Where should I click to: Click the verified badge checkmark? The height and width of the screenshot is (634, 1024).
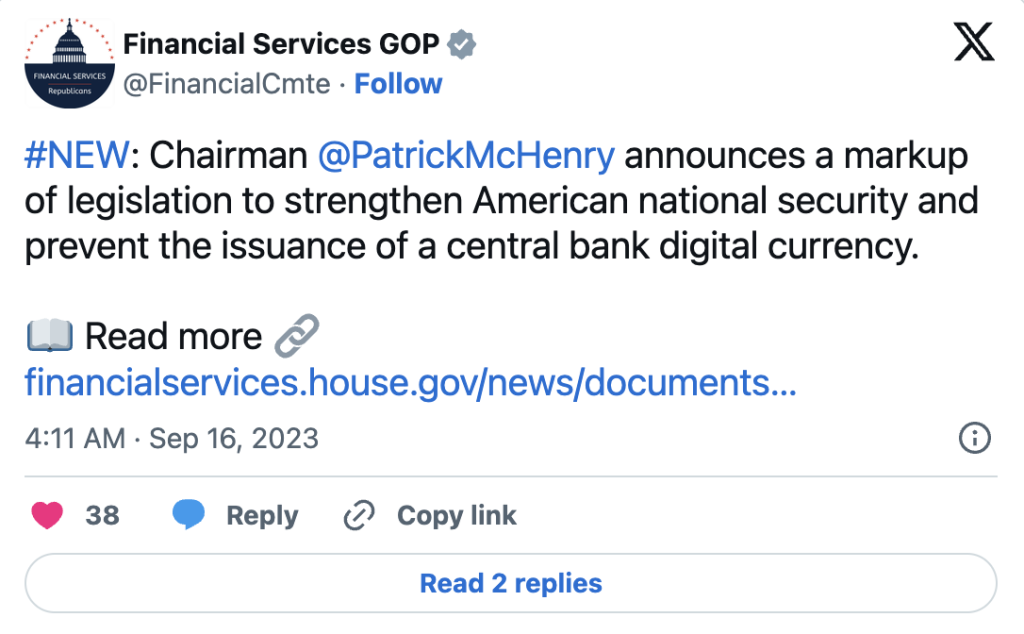tap(461, 45)
